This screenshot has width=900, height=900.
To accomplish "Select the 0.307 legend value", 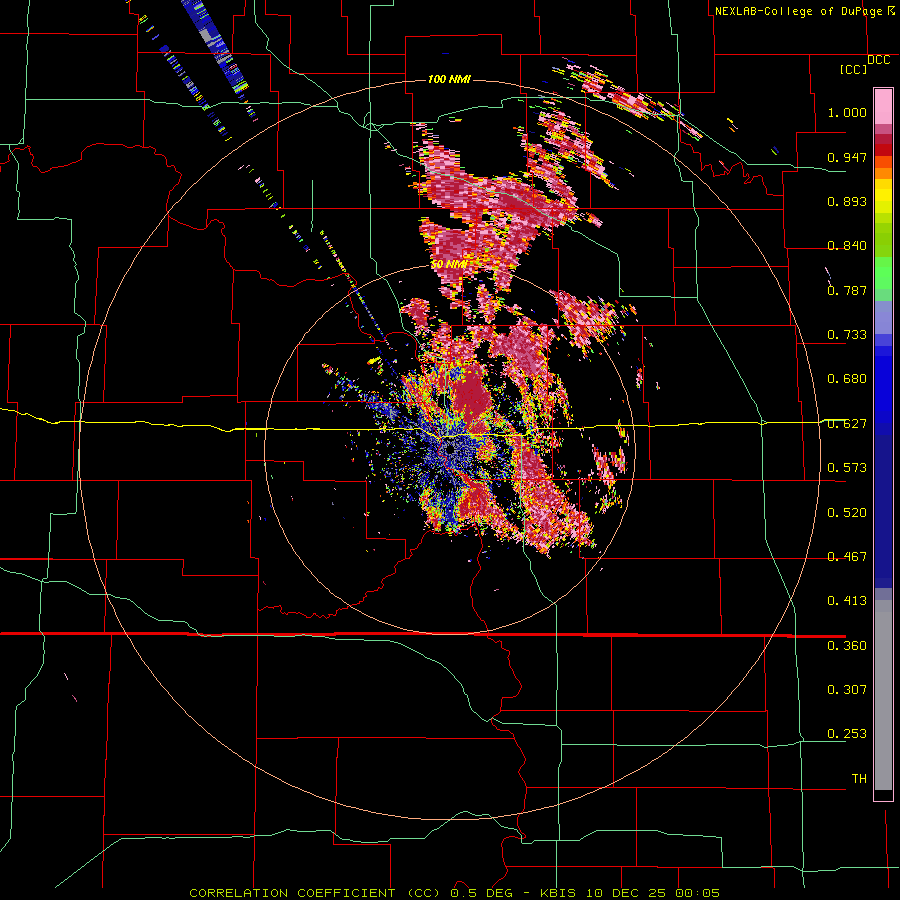I will click(847, 690).
